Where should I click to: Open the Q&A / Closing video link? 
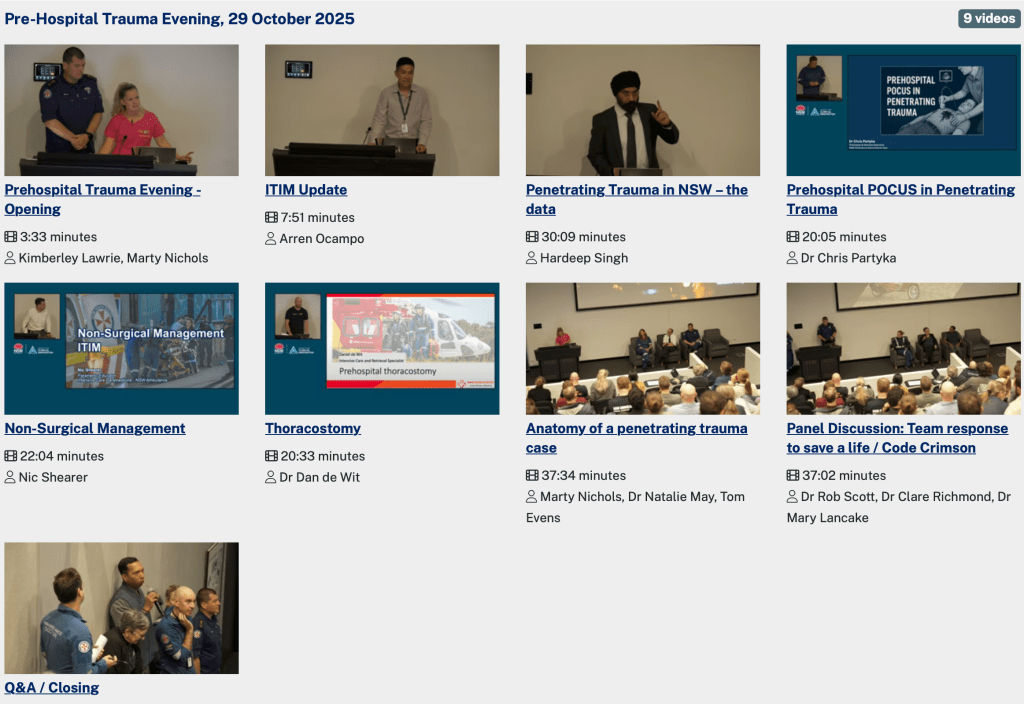click(52, 688)
